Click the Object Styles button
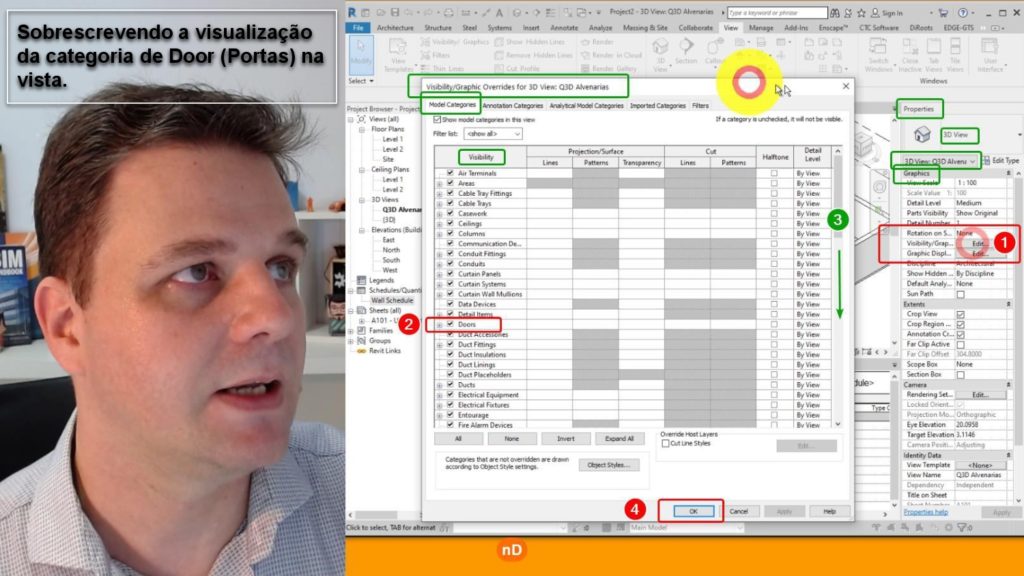Image resolution: width=1024 pixels, height=576 pixels. [608, 465]
